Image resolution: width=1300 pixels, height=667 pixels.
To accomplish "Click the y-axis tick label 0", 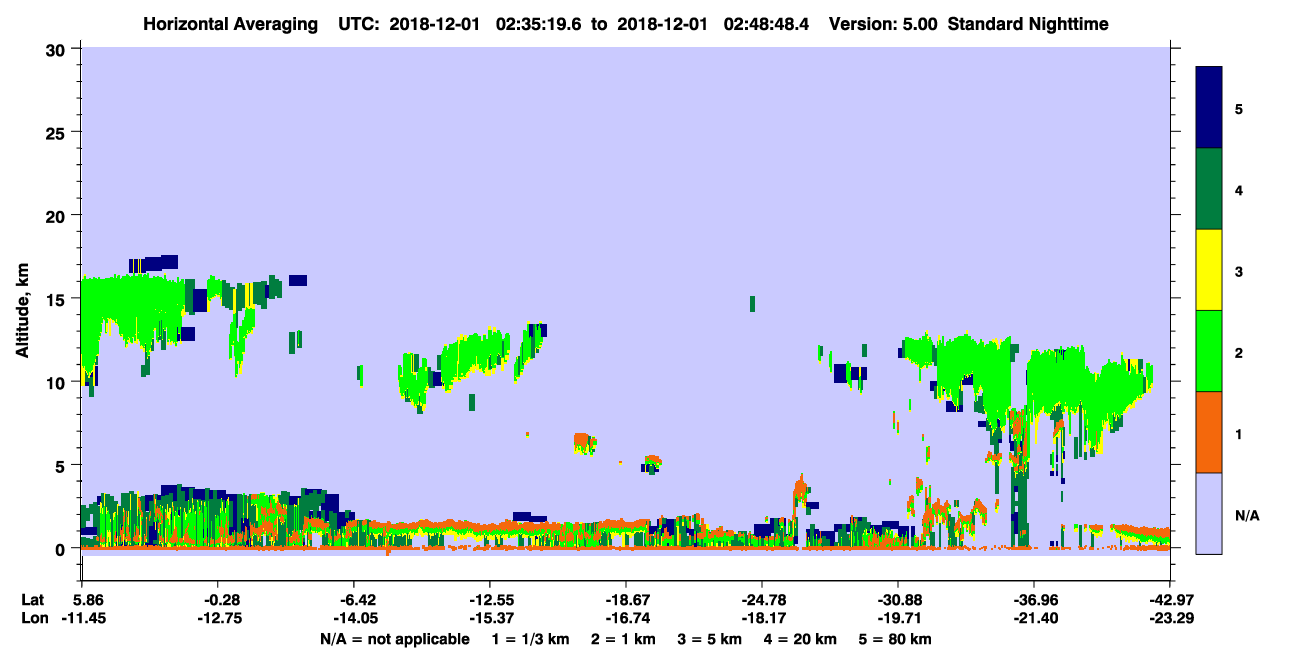I will pos(63,549).
